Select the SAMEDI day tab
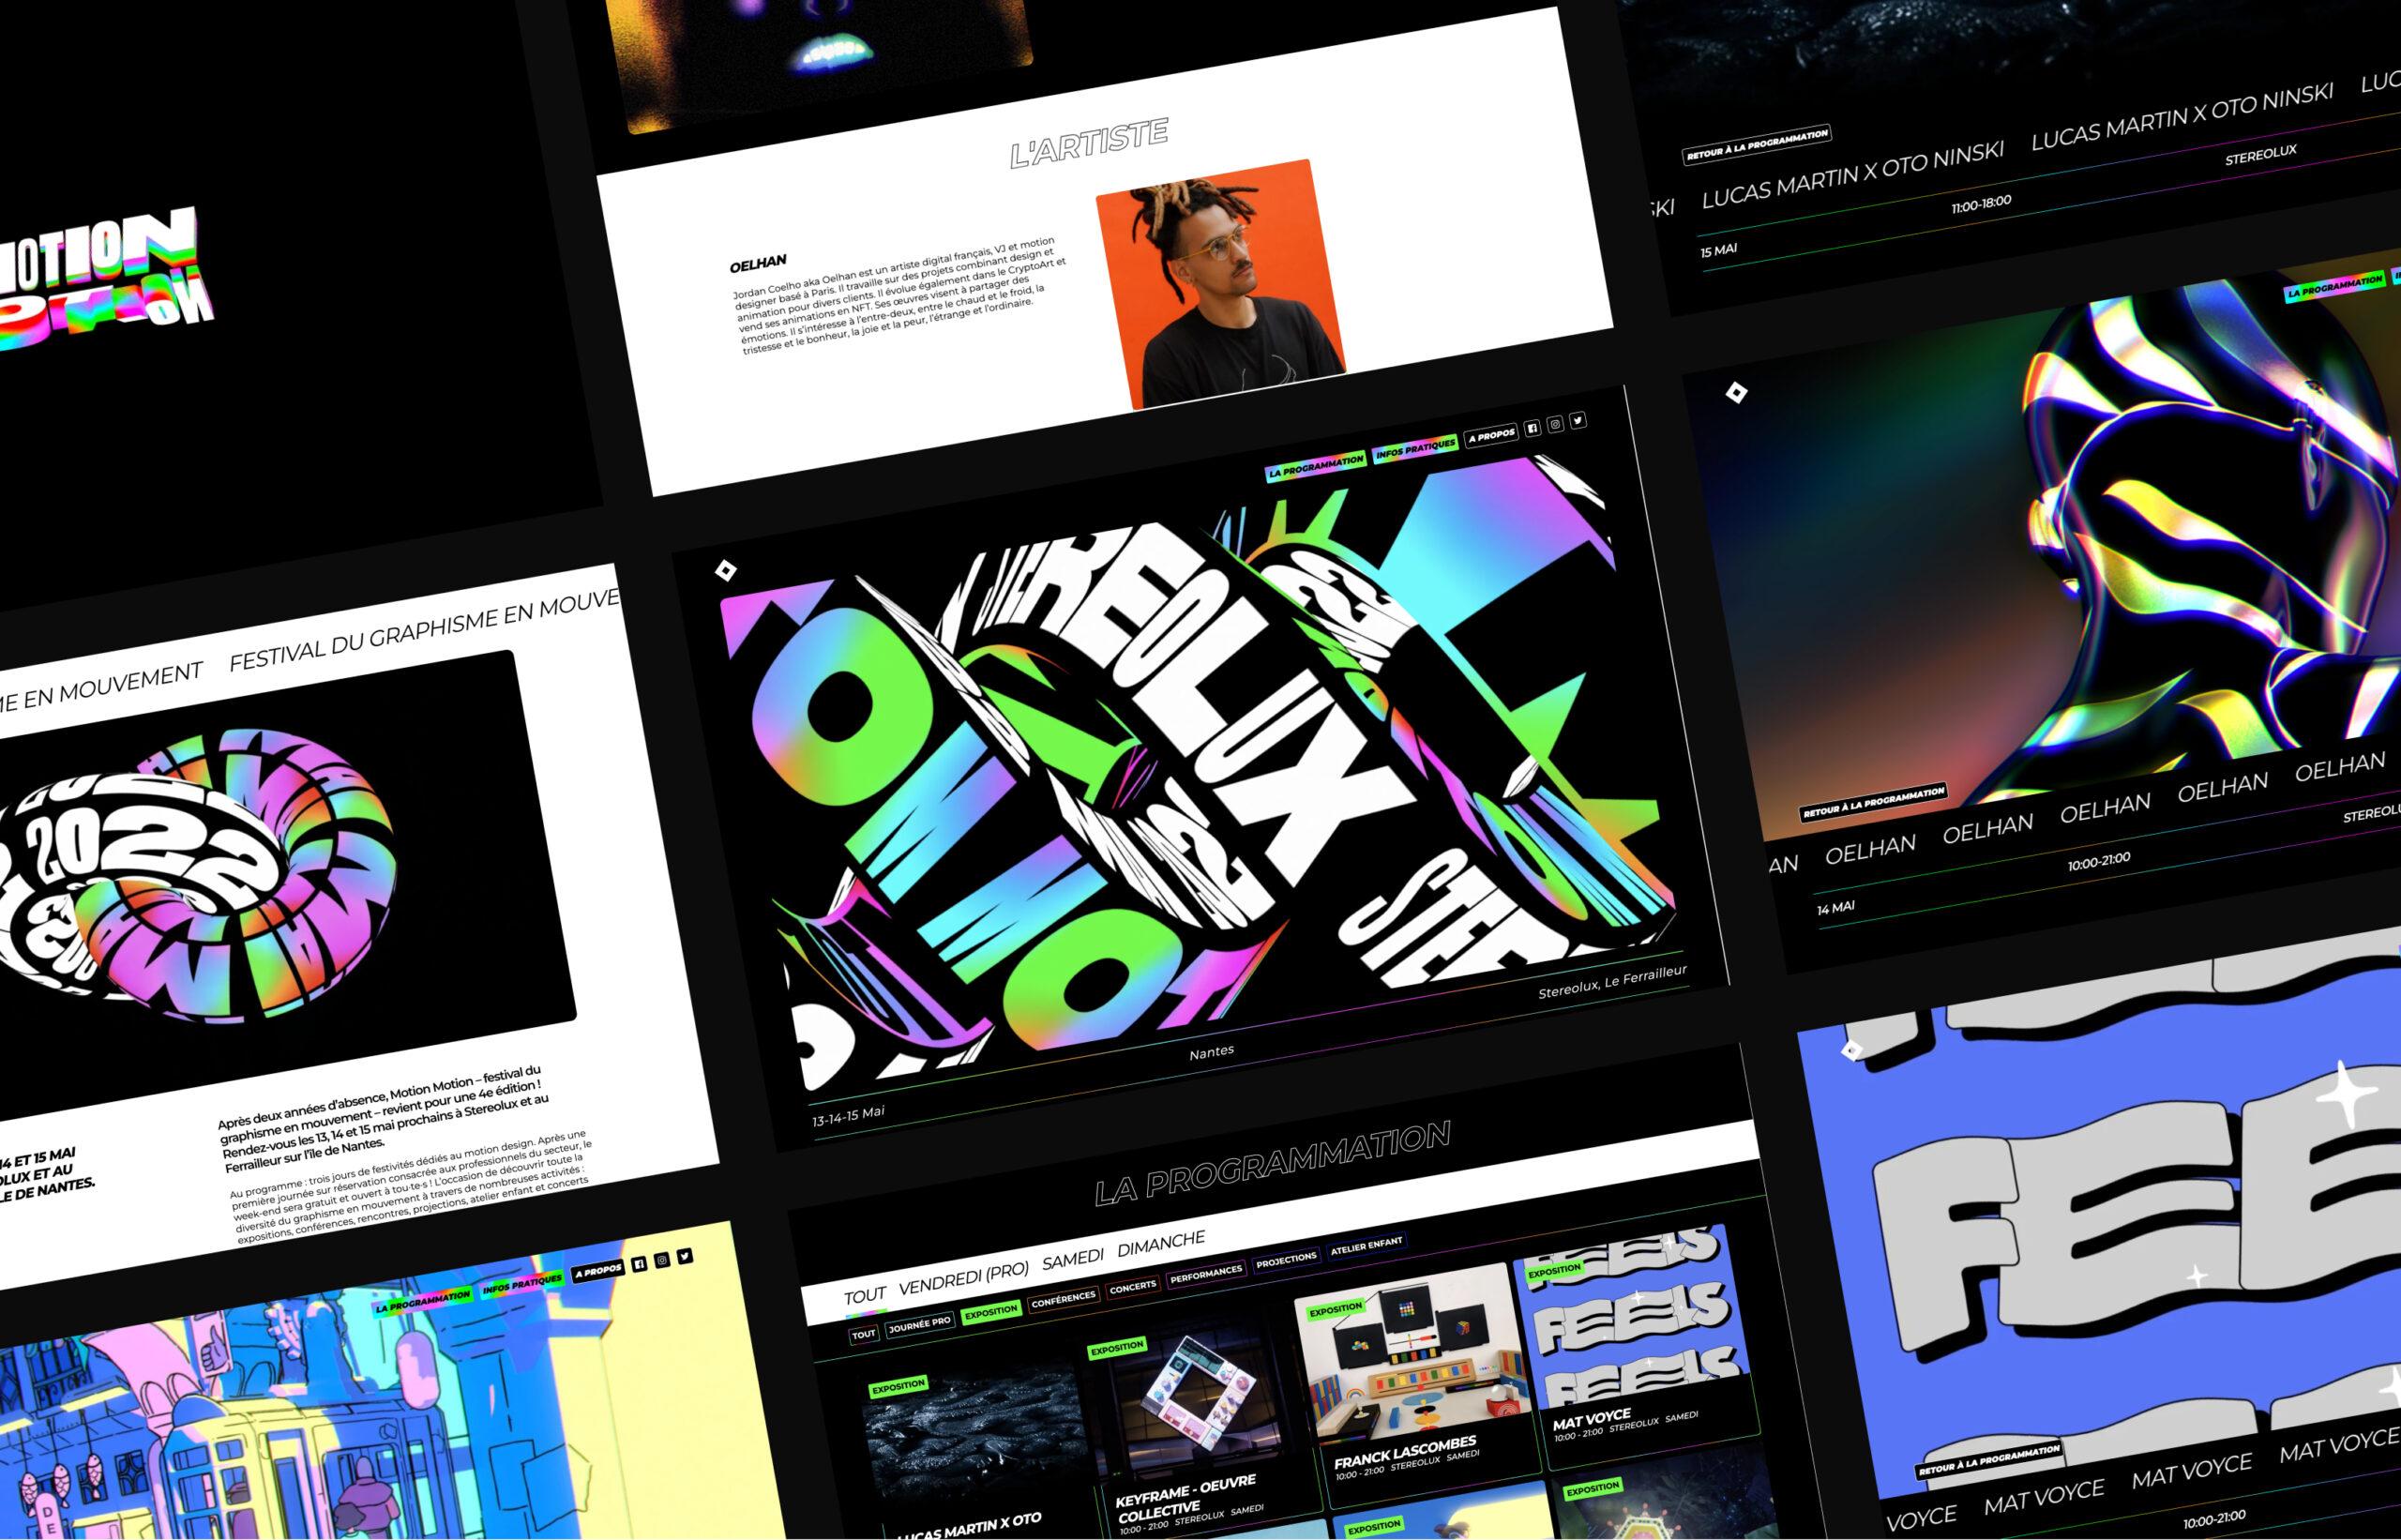 click(1073, 1259)
